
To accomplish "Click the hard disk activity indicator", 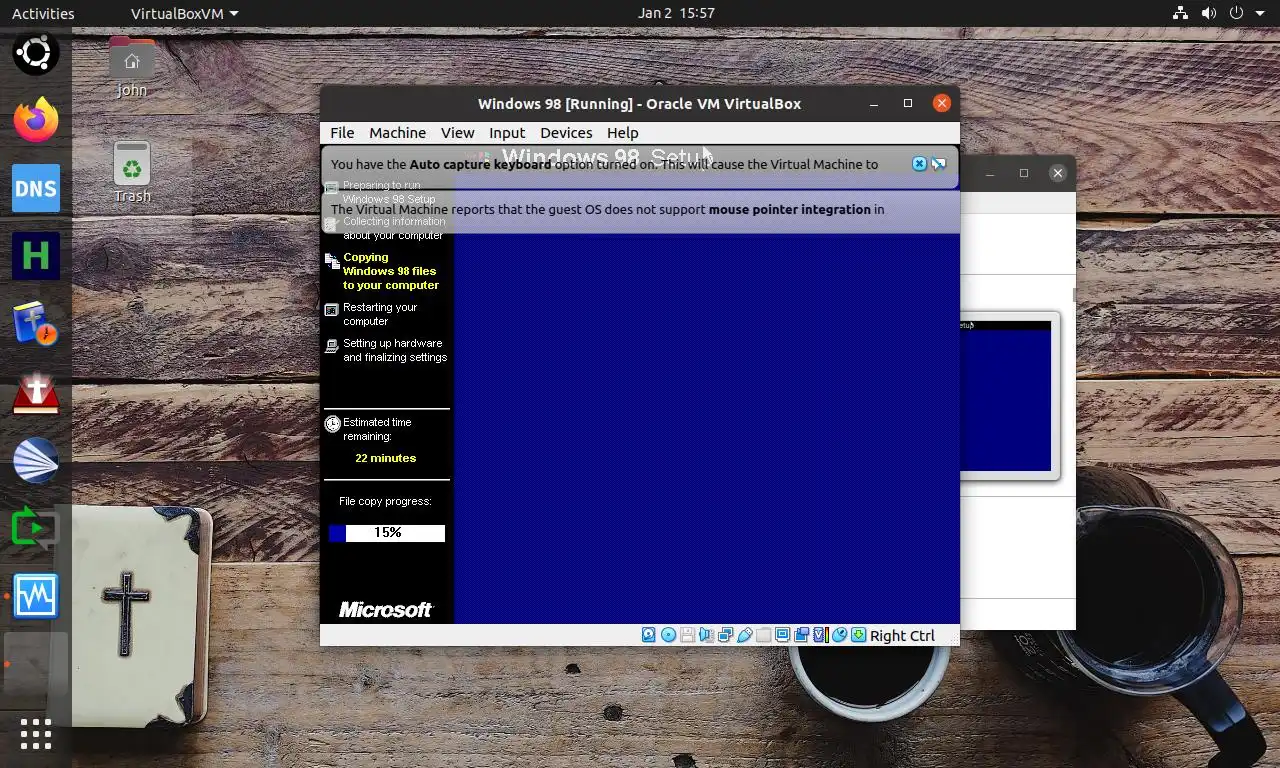I will 648,635.
